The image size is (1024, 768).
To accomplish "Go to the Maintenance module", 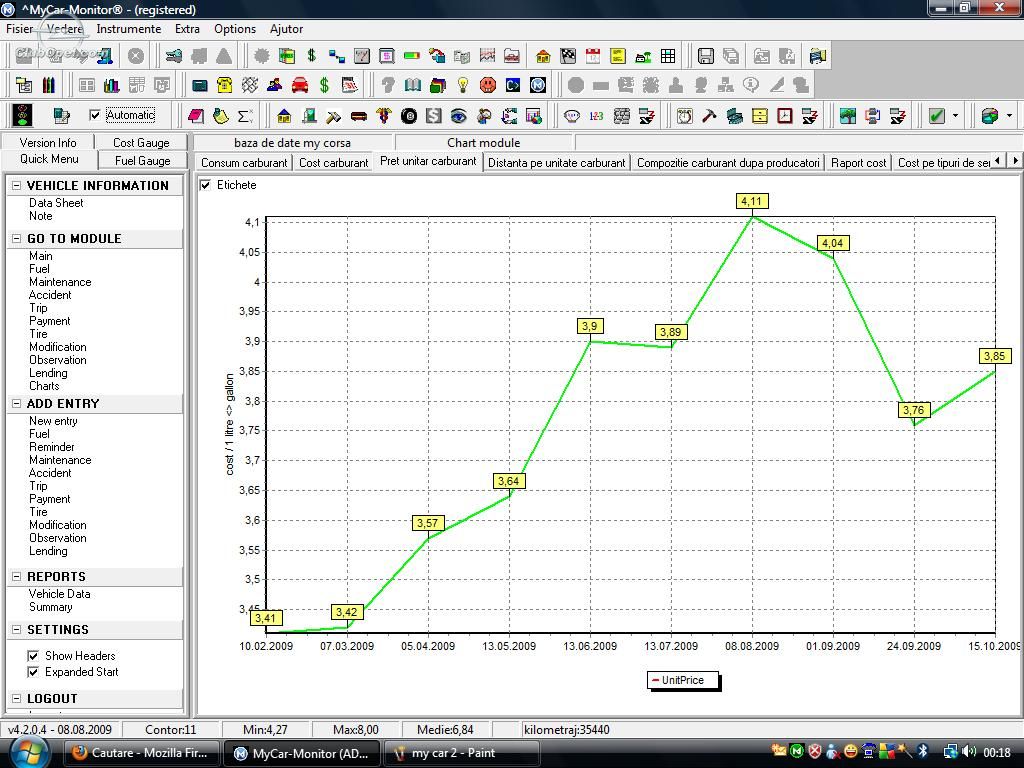I will [60, 282].
